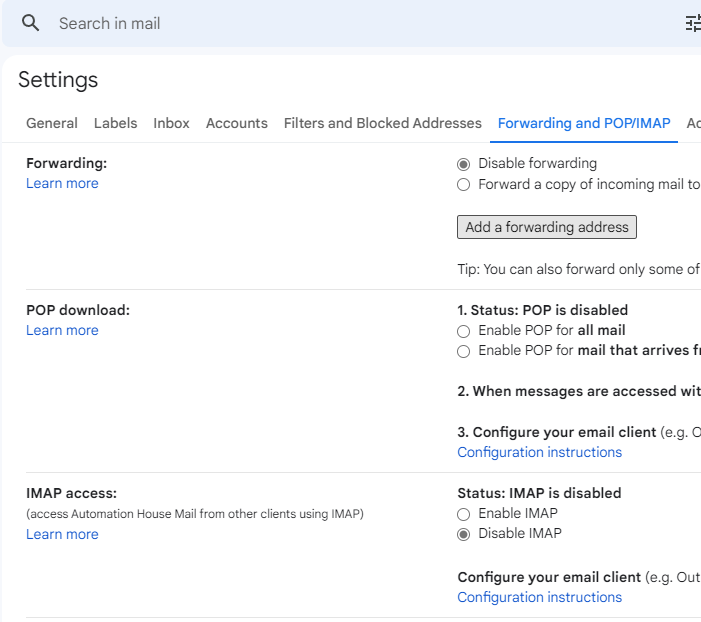Open Learn more under IMAP access
Viewport: 701px width, 622px height.
coord(62,535)
